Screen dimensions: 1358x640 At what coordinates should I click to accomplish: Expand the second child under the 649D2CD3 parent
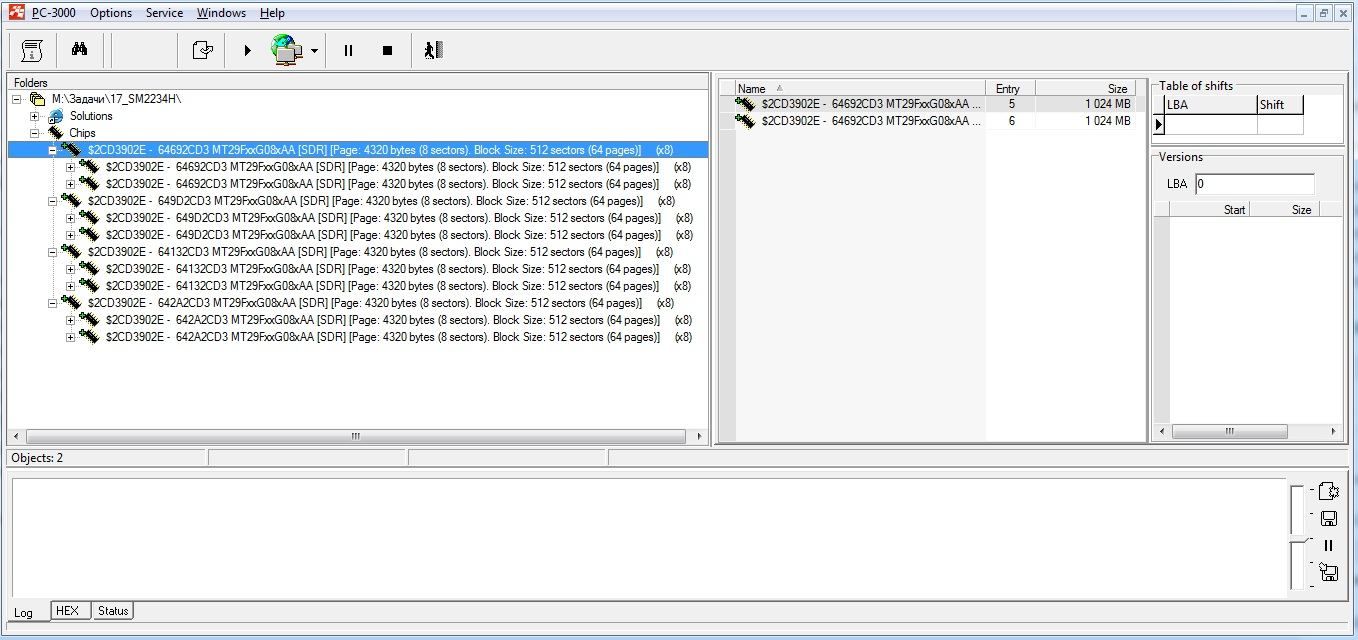(x=71, y=235)
